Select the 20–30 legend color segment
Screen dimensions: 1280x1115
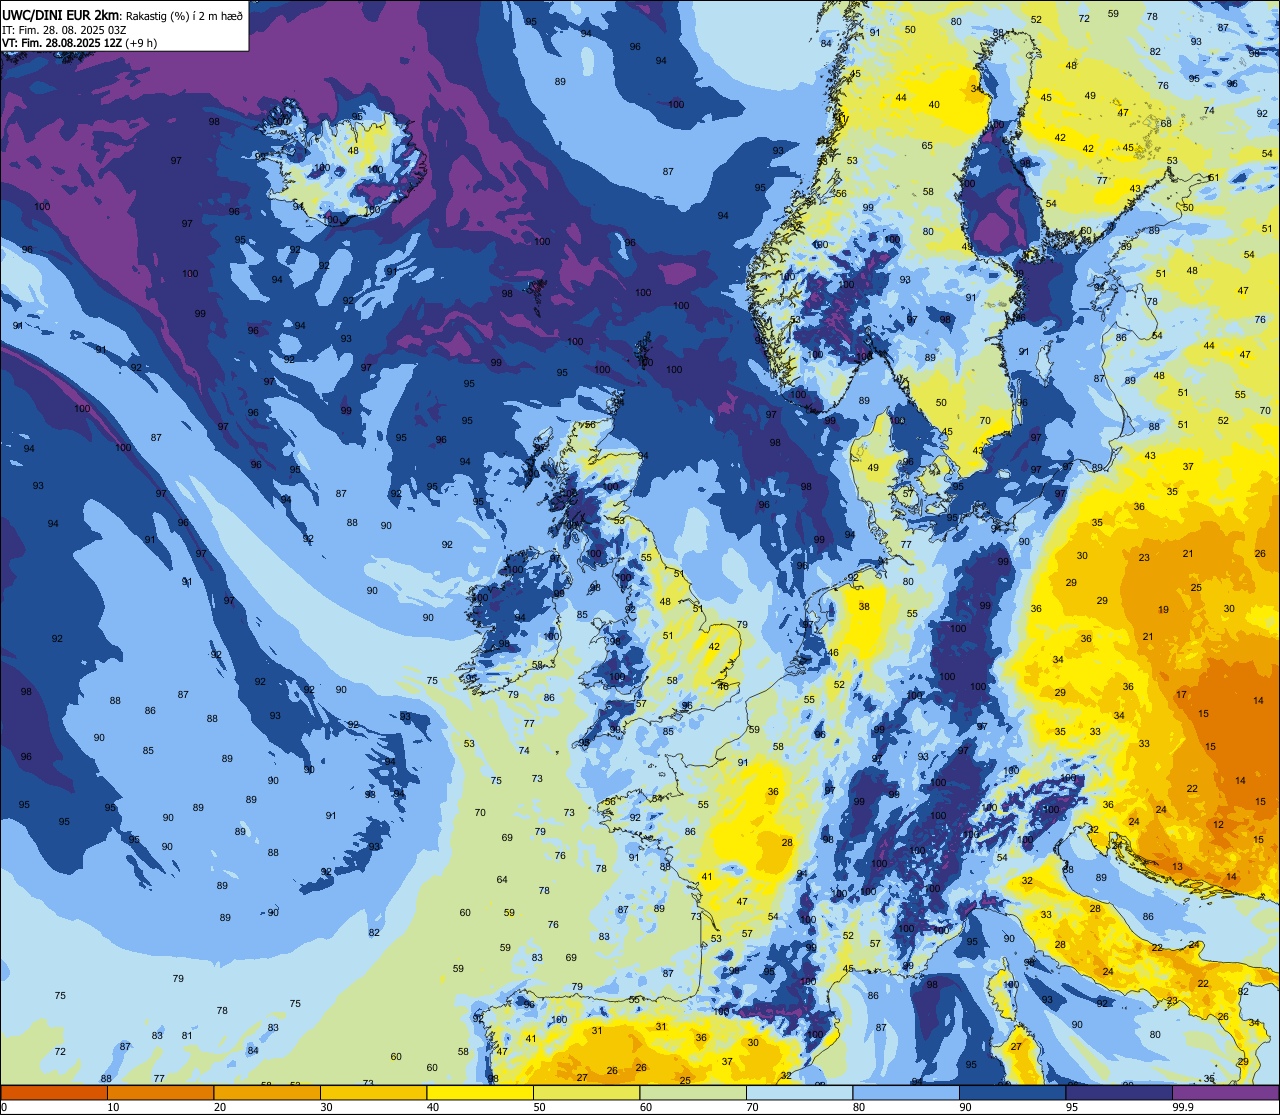267,1092
